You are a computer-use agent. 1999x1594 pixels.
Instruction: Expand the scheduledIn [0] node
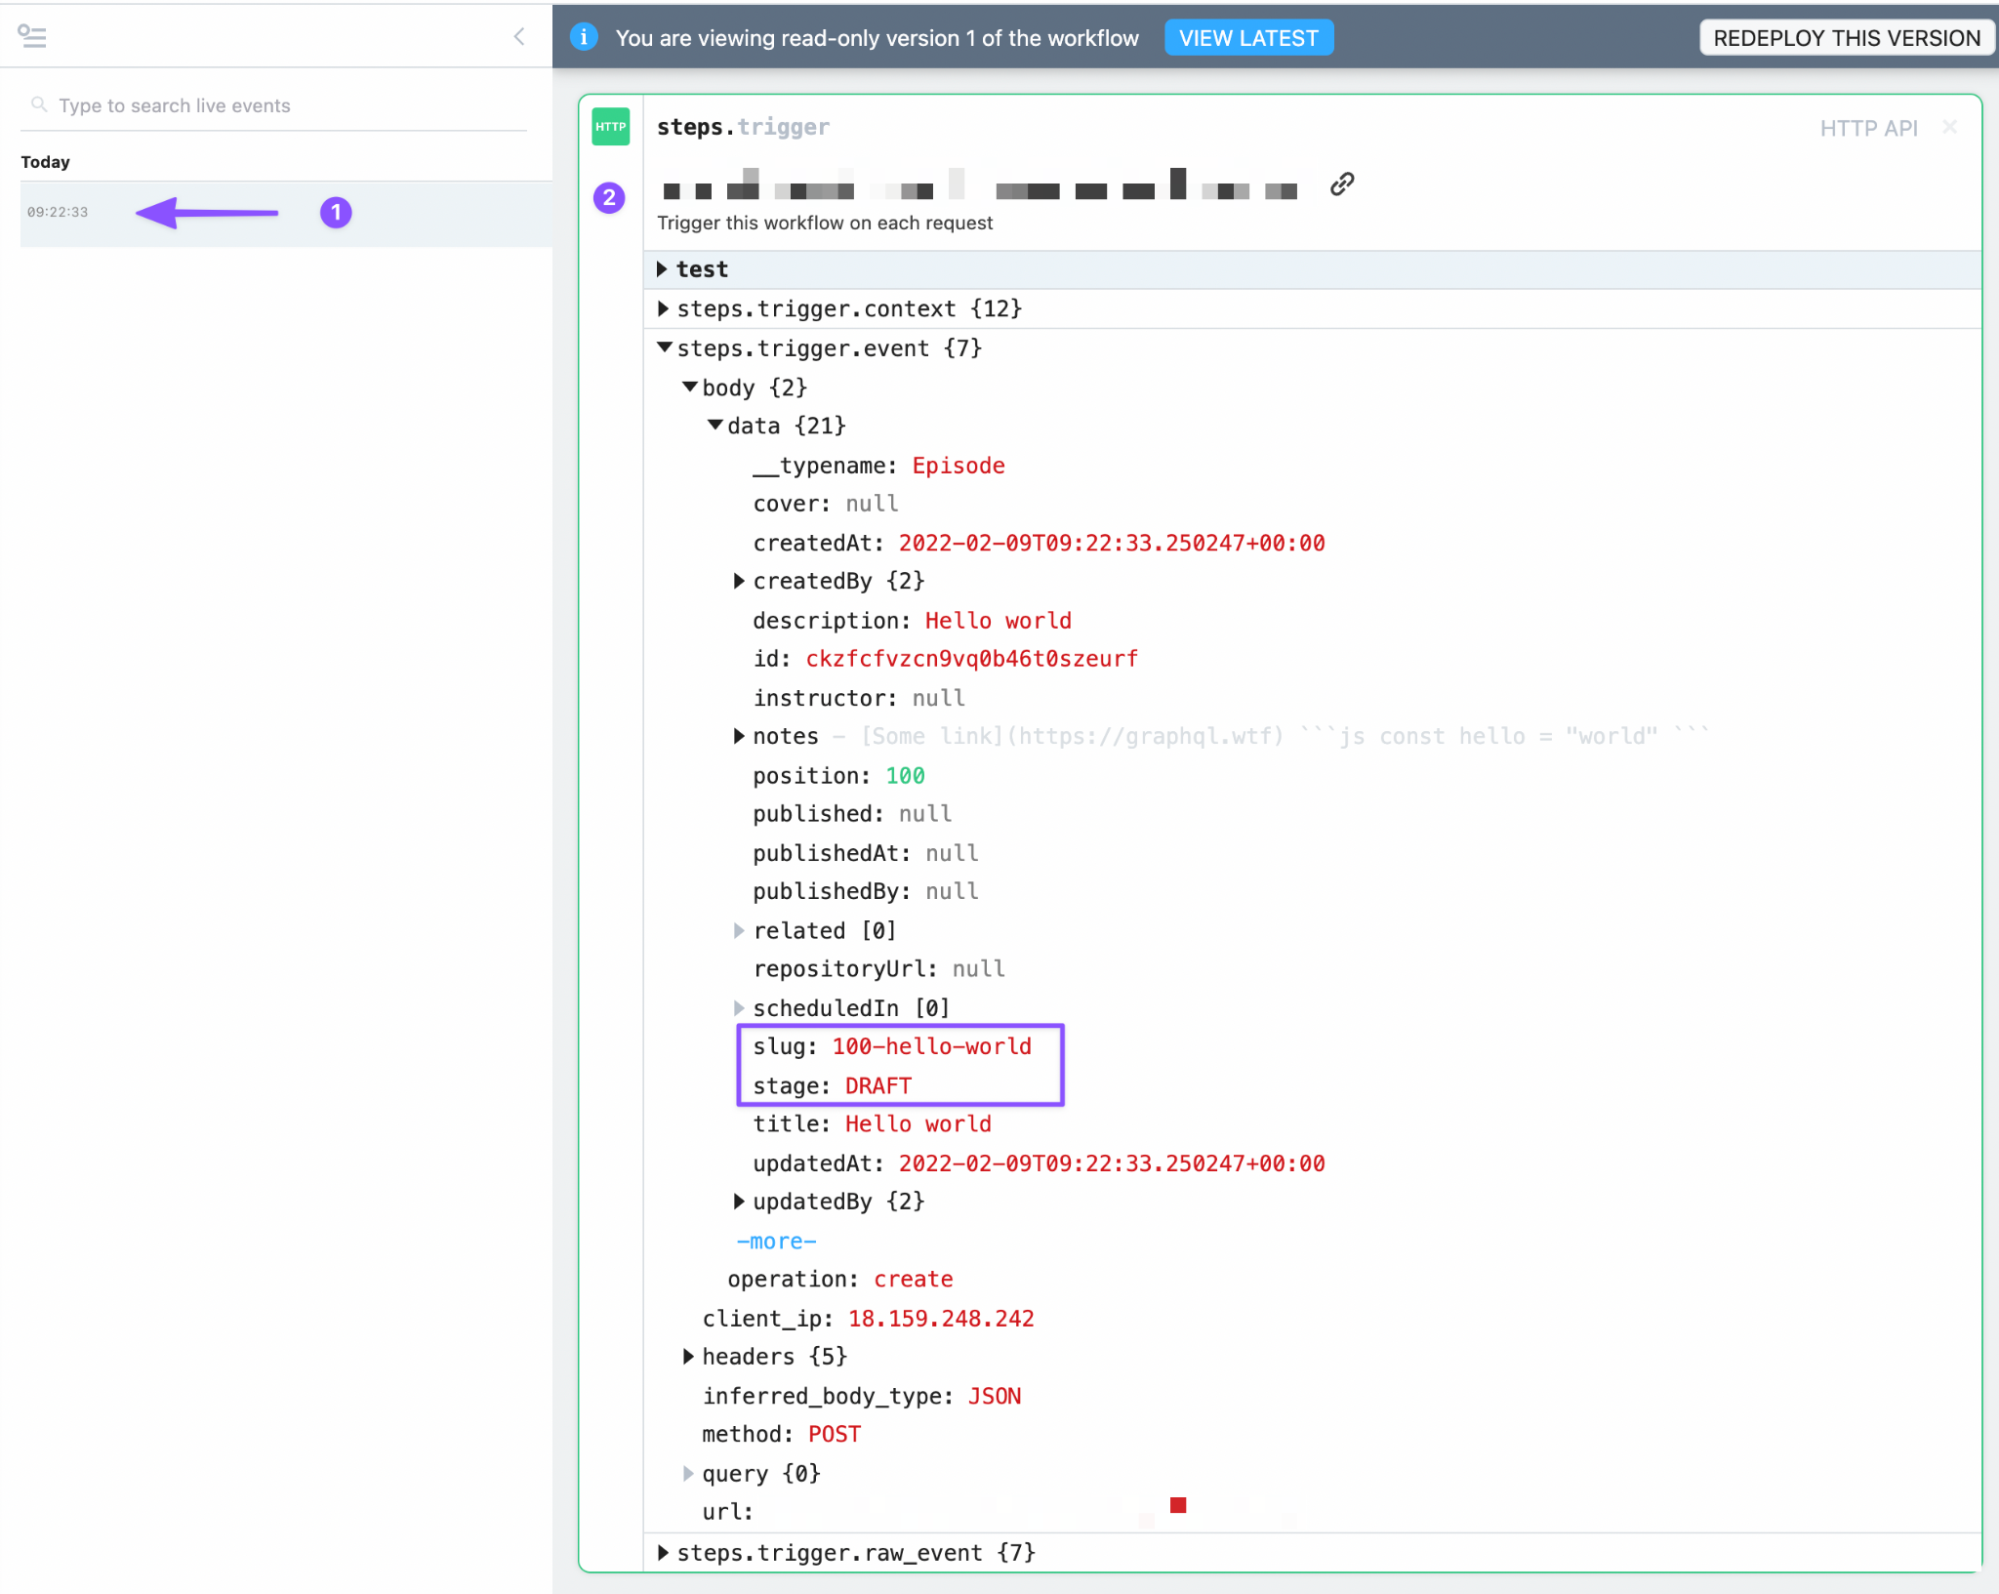click(739, 1008)
